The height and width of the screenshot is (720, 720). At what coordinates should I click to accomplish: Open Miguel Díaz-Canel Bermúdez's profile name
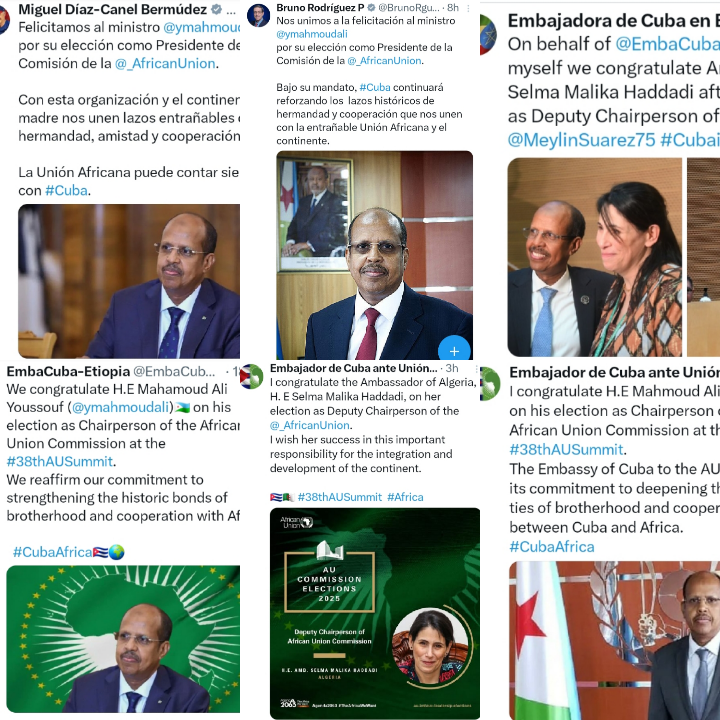(112, 9)
